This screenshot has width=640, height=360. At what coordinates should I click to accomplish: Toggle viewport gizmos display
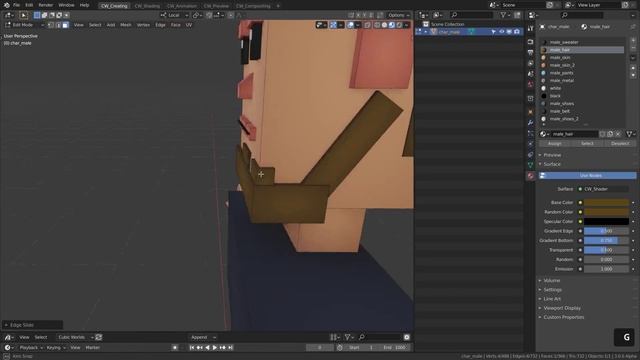[x=333, y=25]
